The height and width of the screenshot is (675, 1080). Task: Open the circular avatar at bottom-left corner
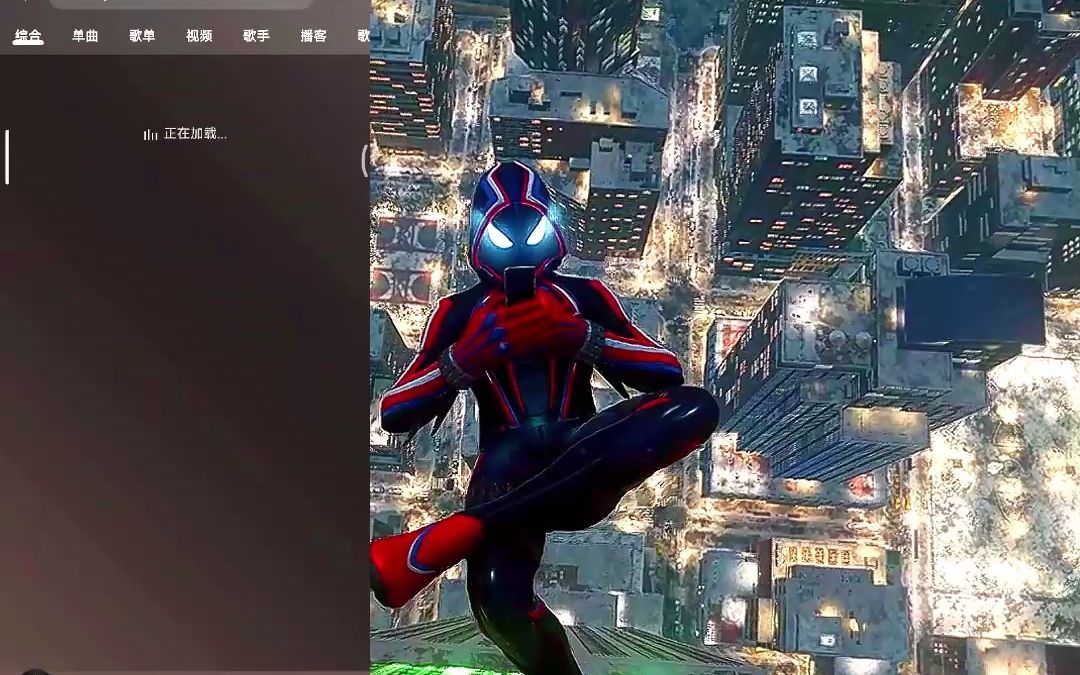[35, 671]
